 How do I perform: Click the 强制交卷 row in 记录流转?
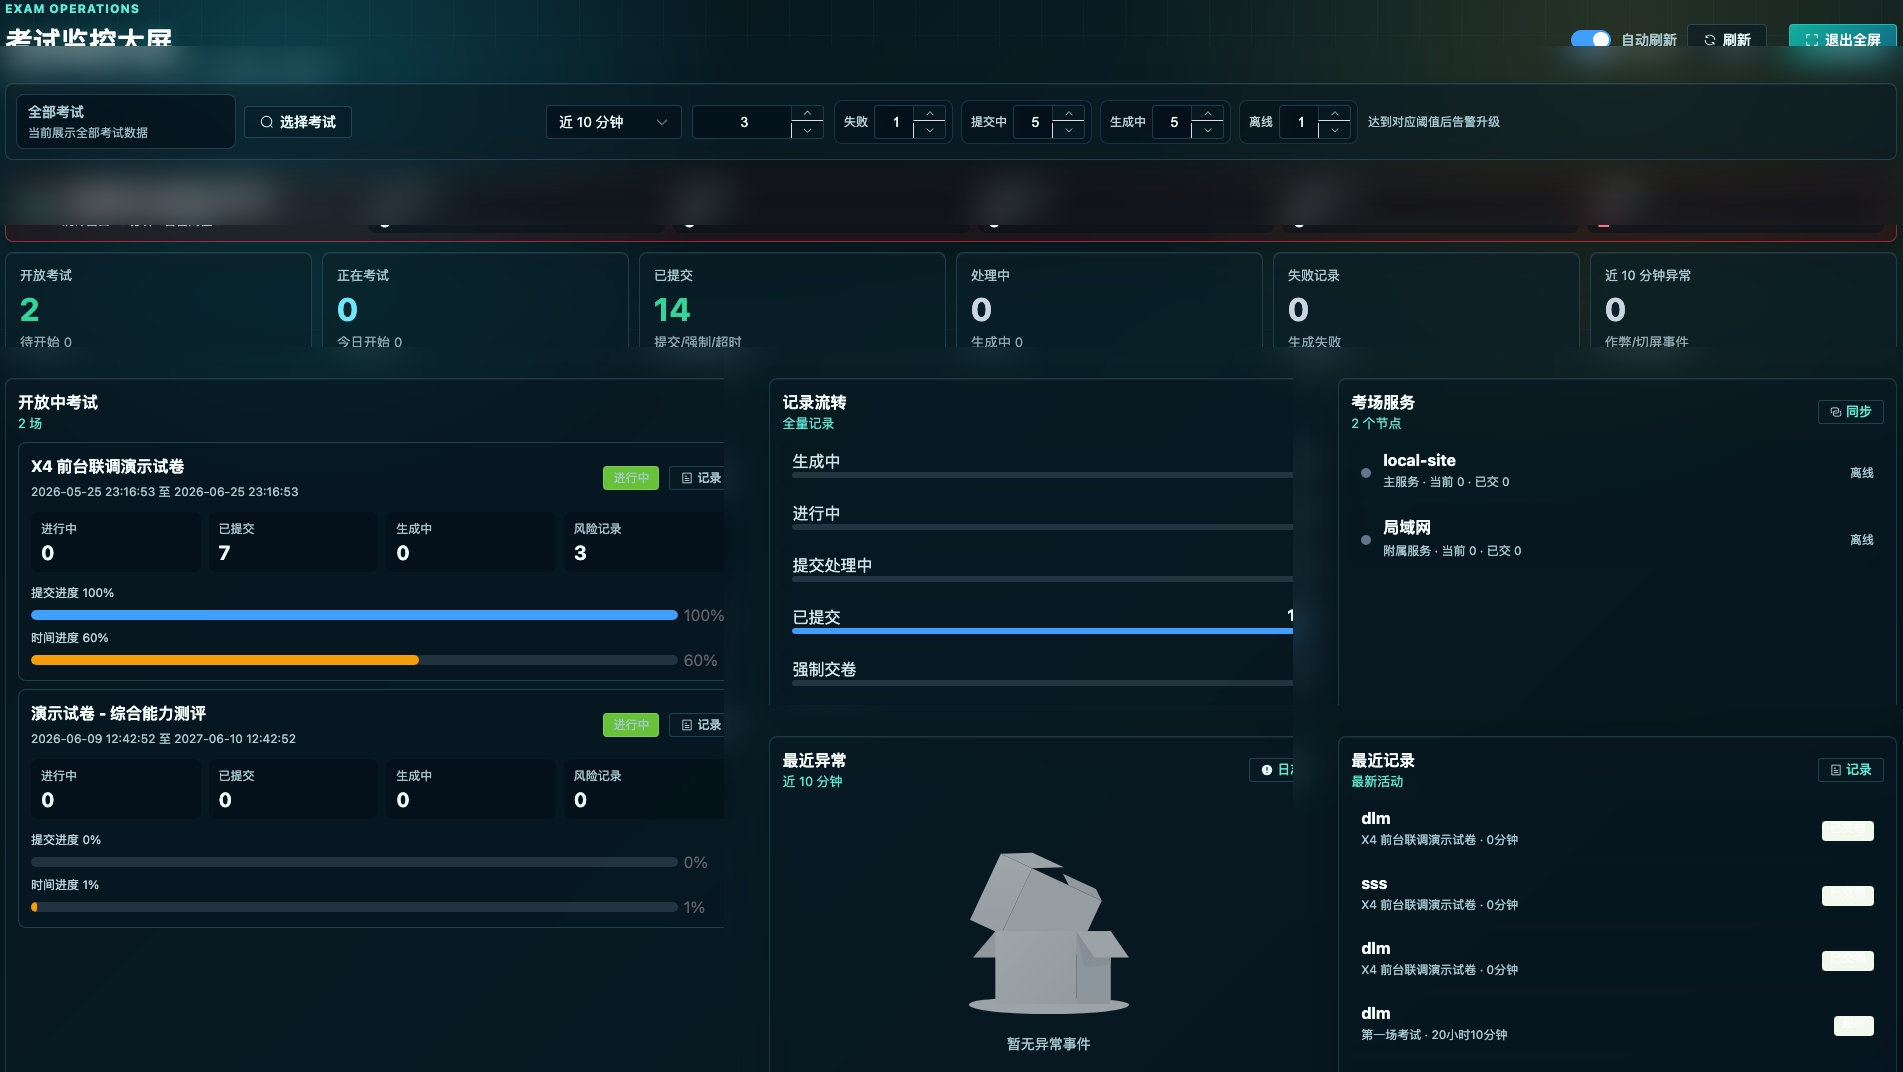coord(1042,673)
